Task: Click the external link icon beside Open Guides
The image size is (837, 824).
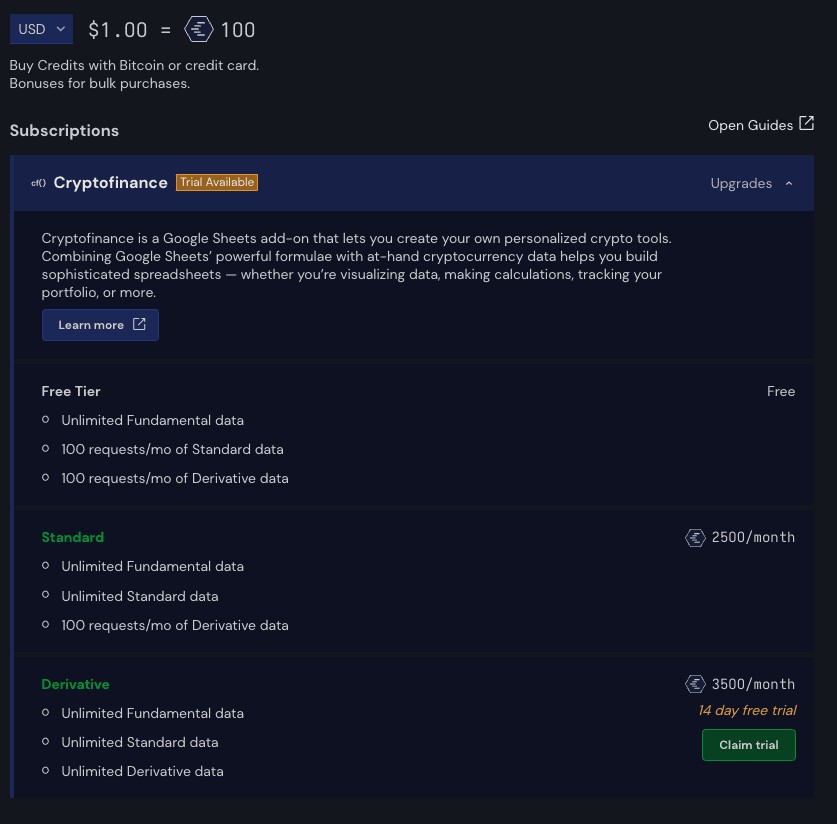Action: [x=806, y=123]
